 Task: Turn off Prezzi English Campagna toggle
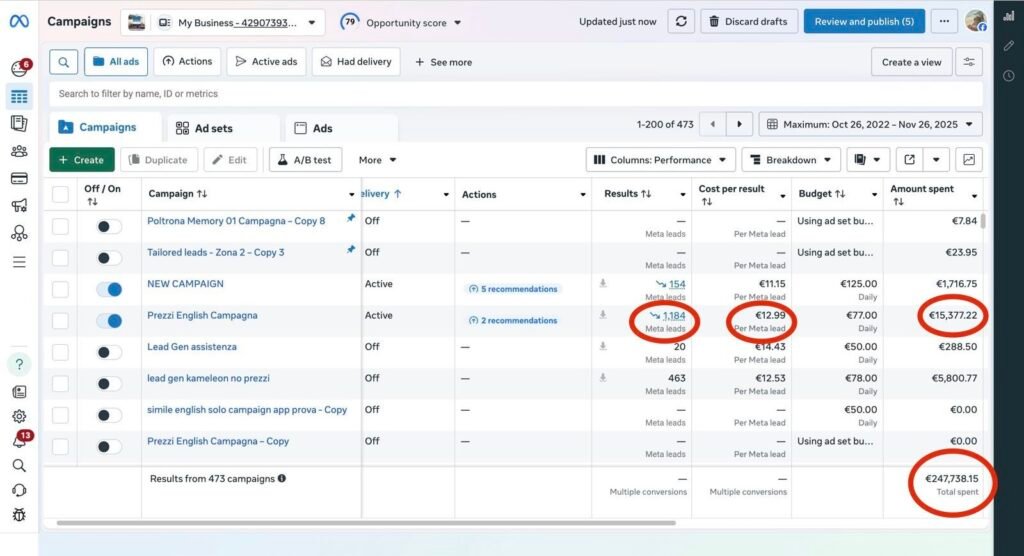pos(109,321)
